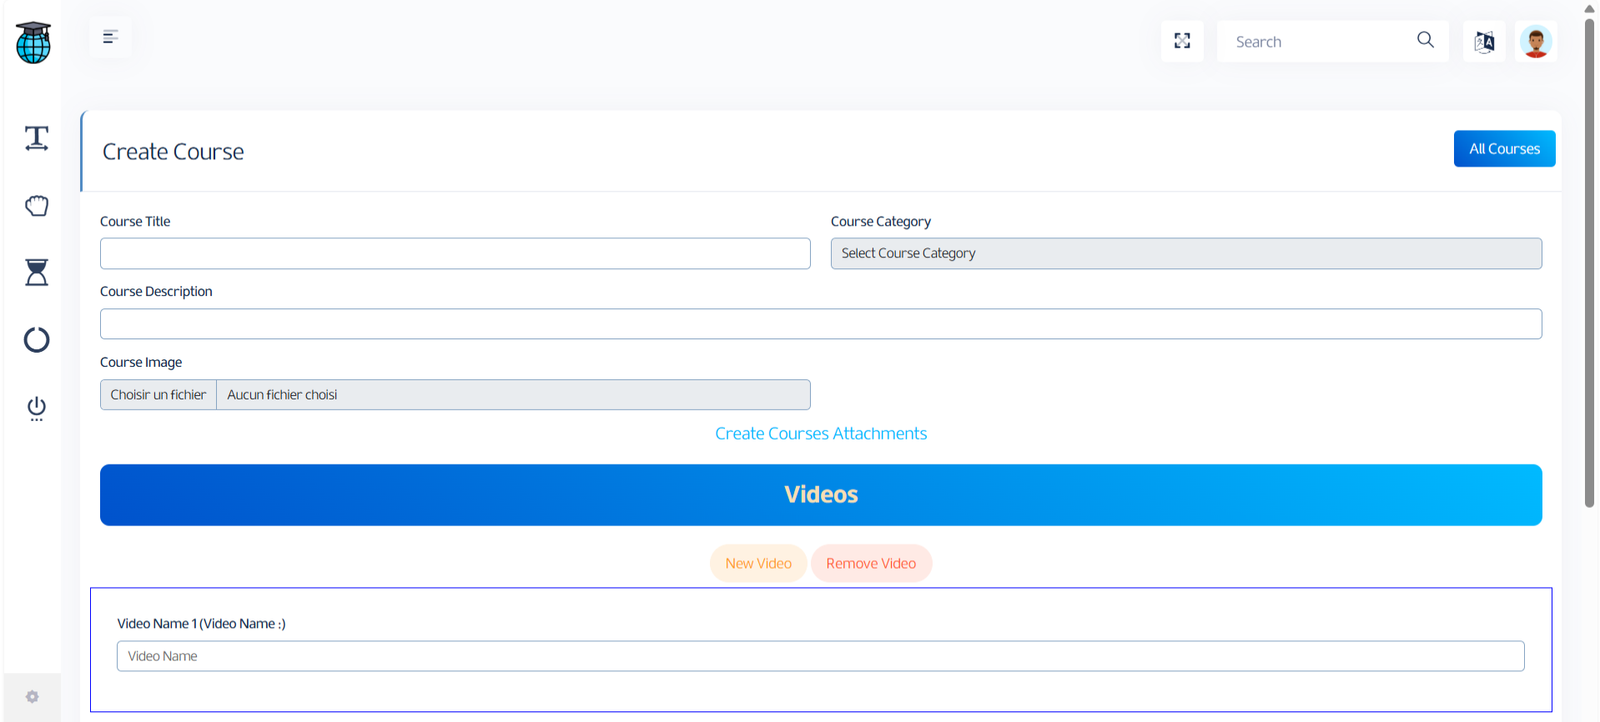This screenshot has height=722, width=1600.
Task: Click the graduation cap globe logo
Action: [x=33, y=43]
